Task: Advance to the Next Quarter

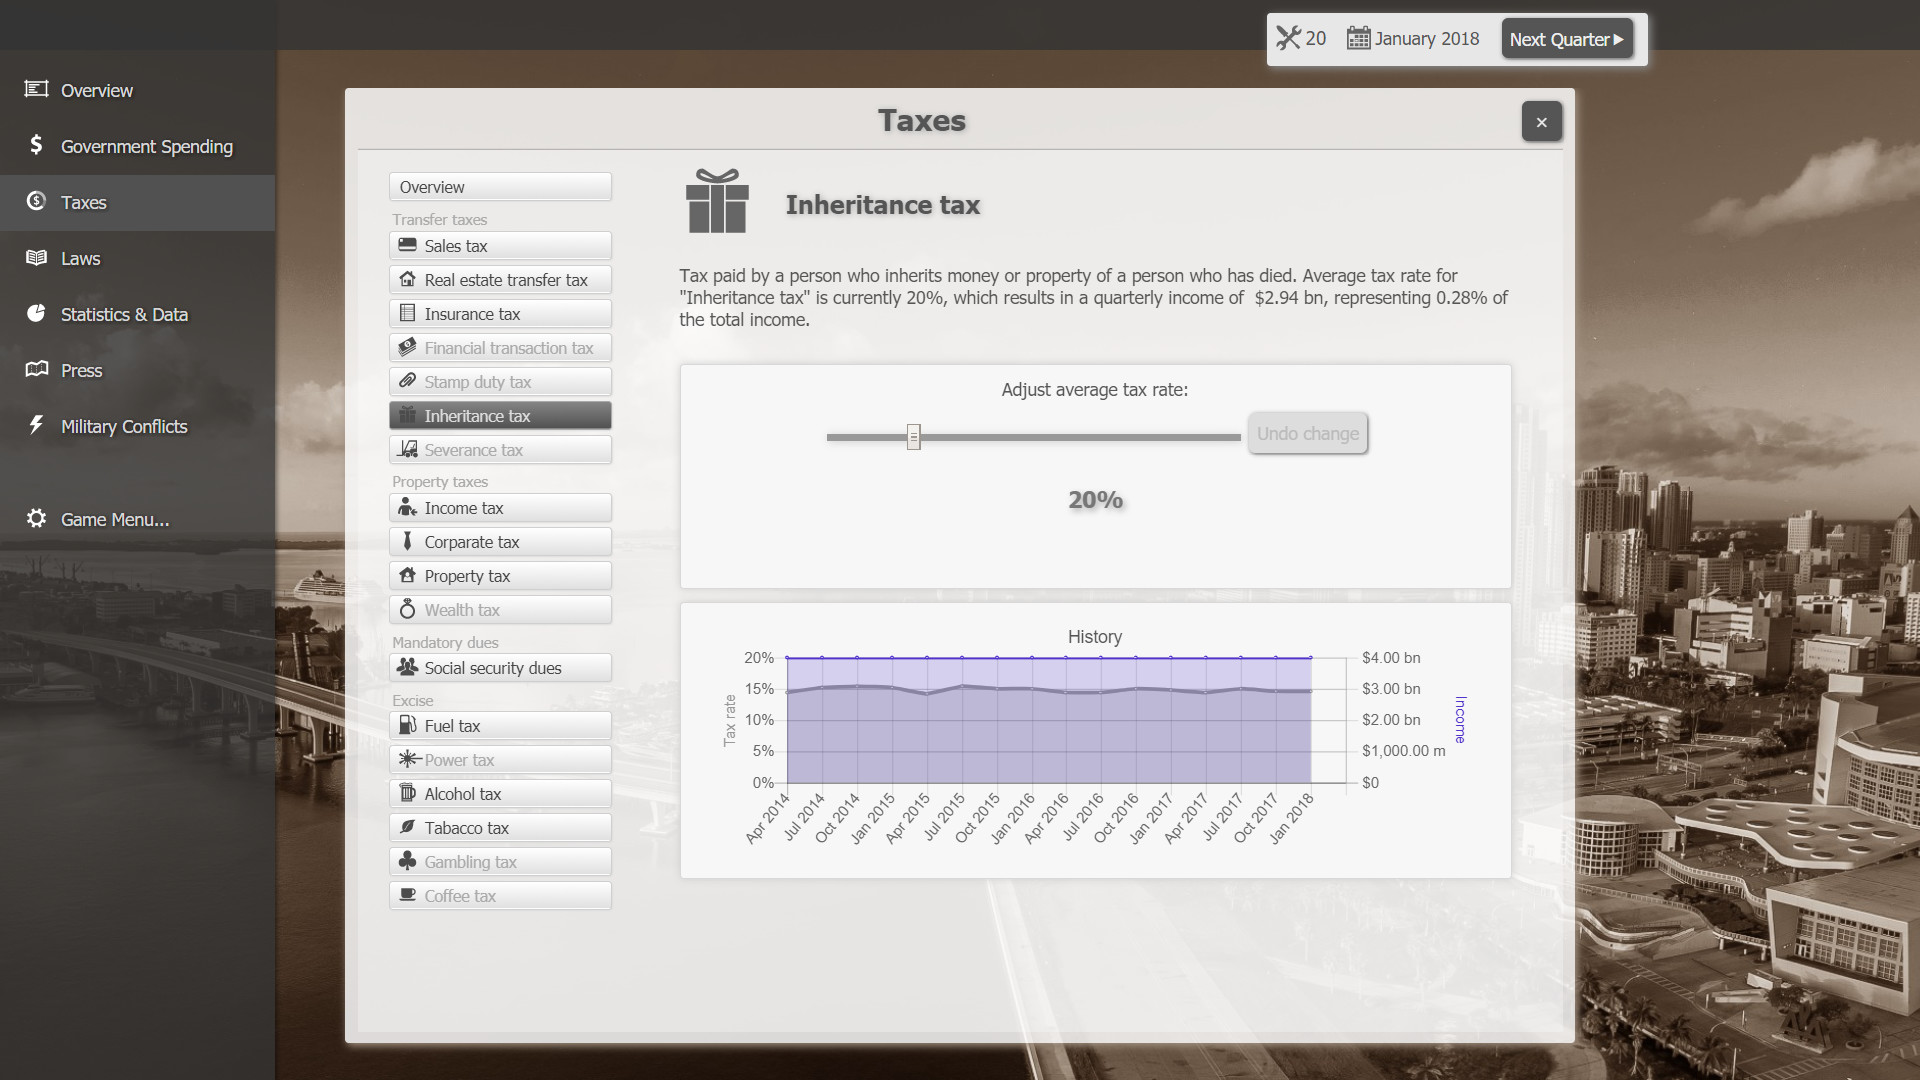Action: click(x=1567, y=39)
